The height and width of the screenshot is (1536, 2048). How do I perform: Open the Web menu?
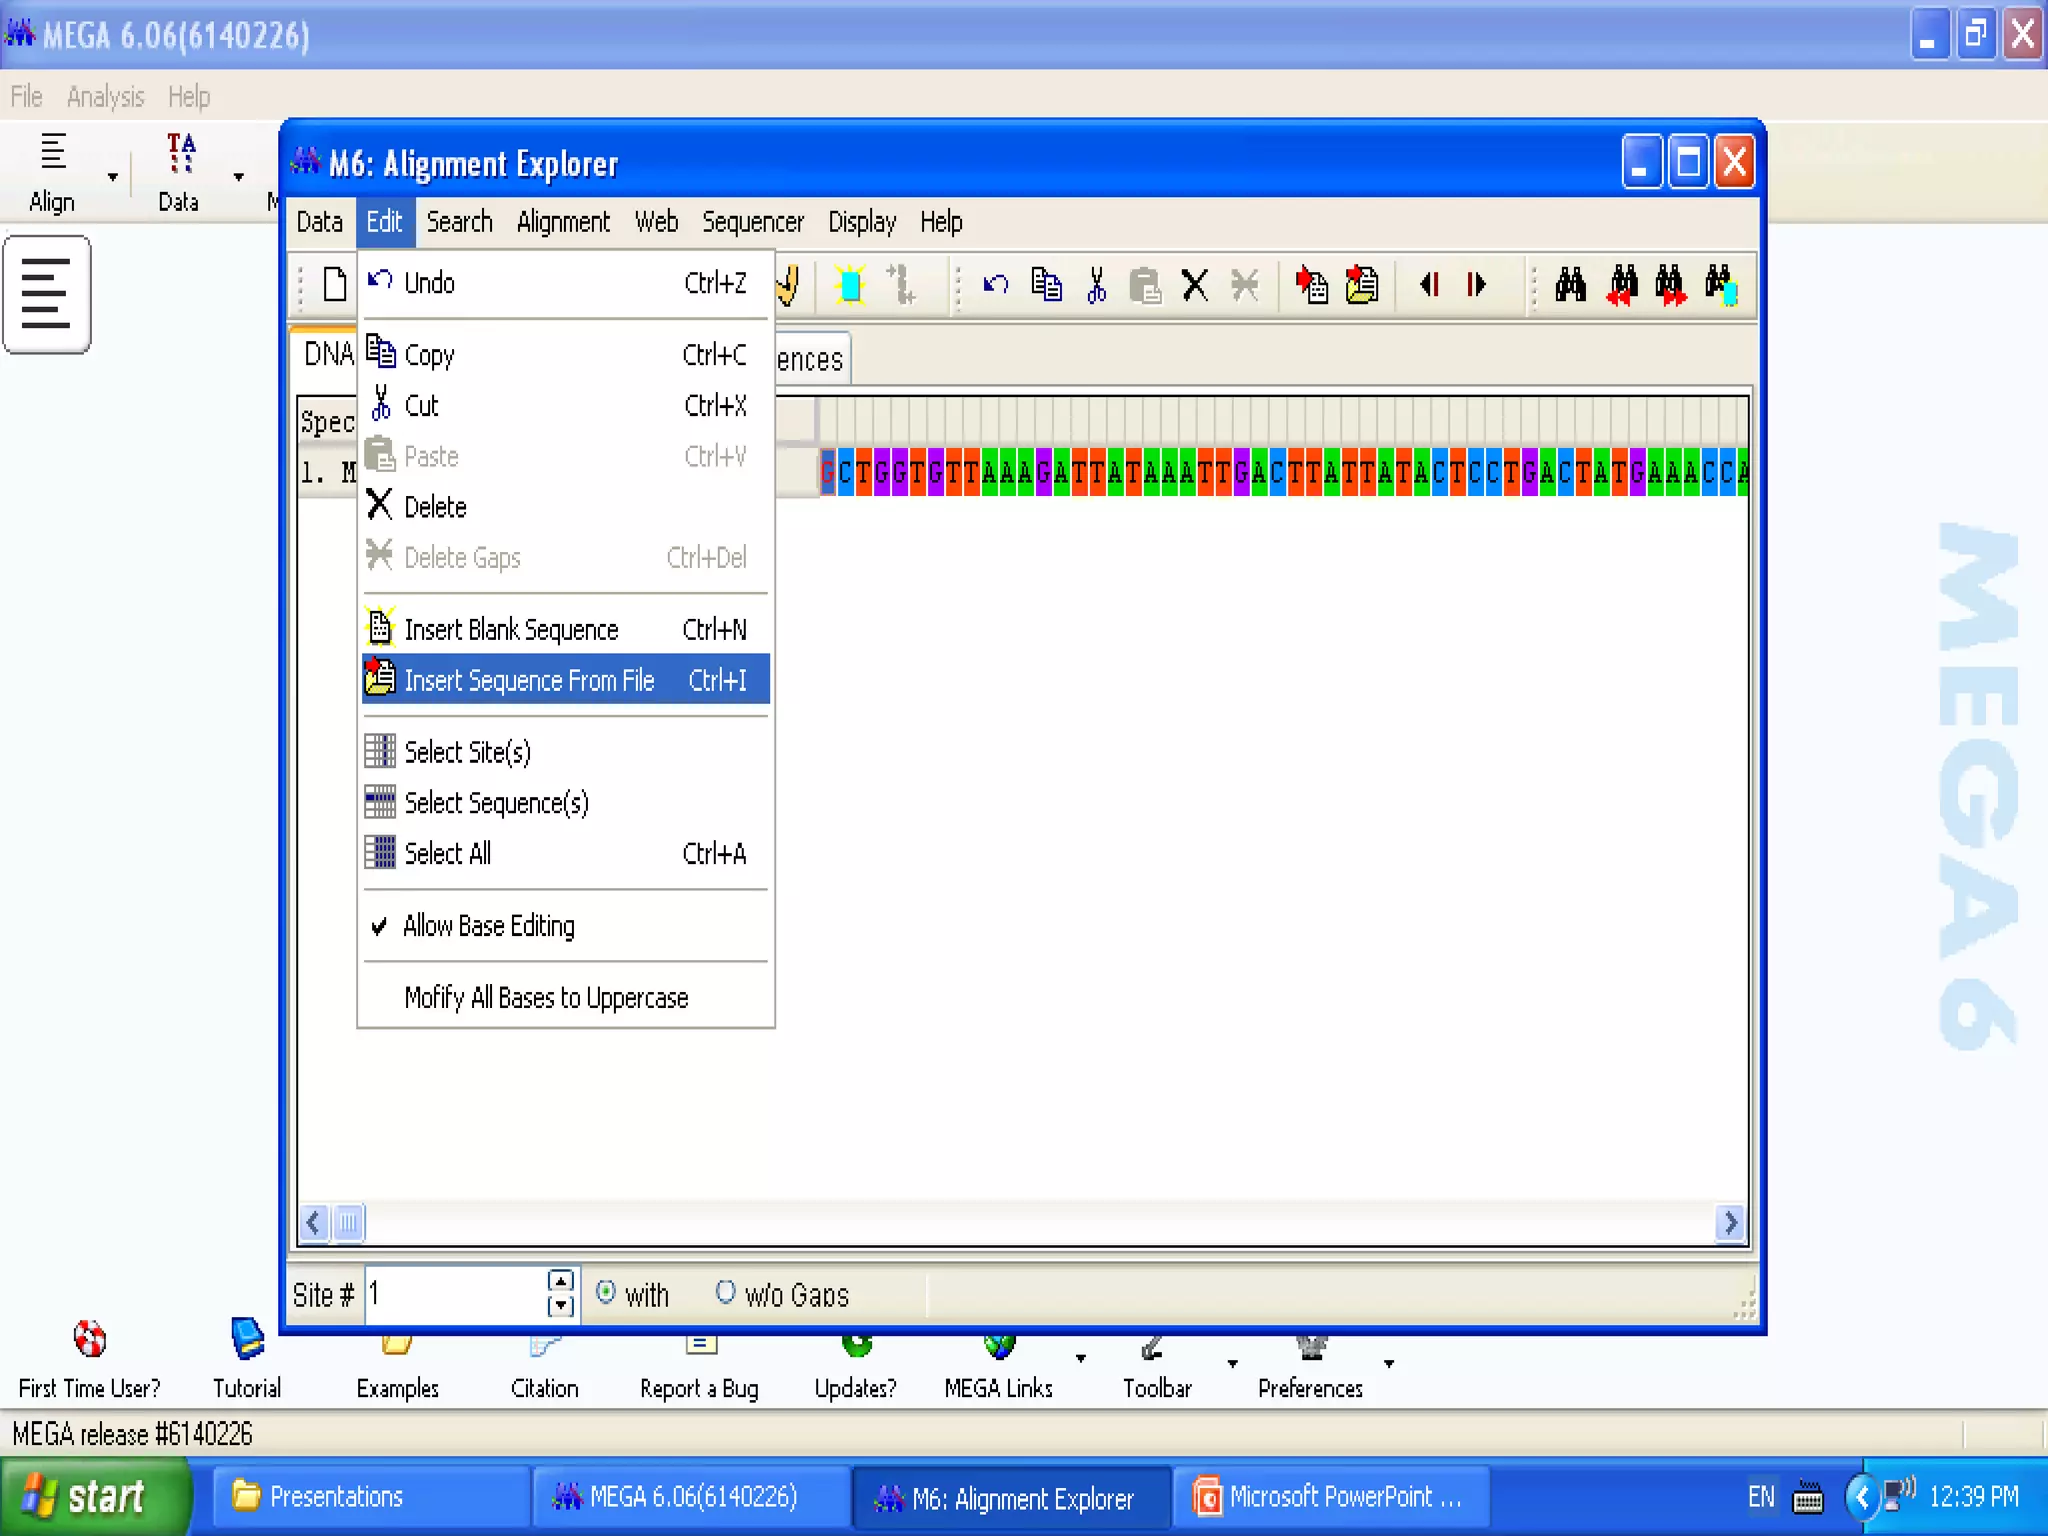pos(656,222)
